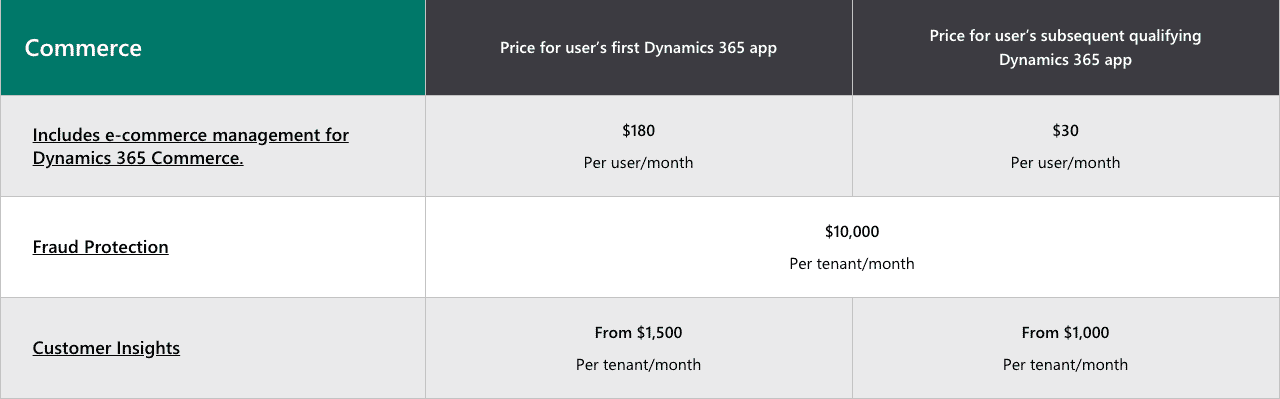Screen dimensions: 1280x399
Task: Select the Customer Insights row label cell
Action: click(213, 348)
